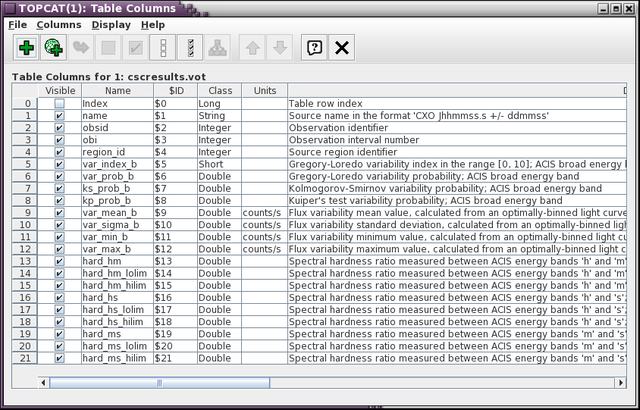This screenshot has height=410, width=640.
Task: Click the Short class cell
Action: 220,164
